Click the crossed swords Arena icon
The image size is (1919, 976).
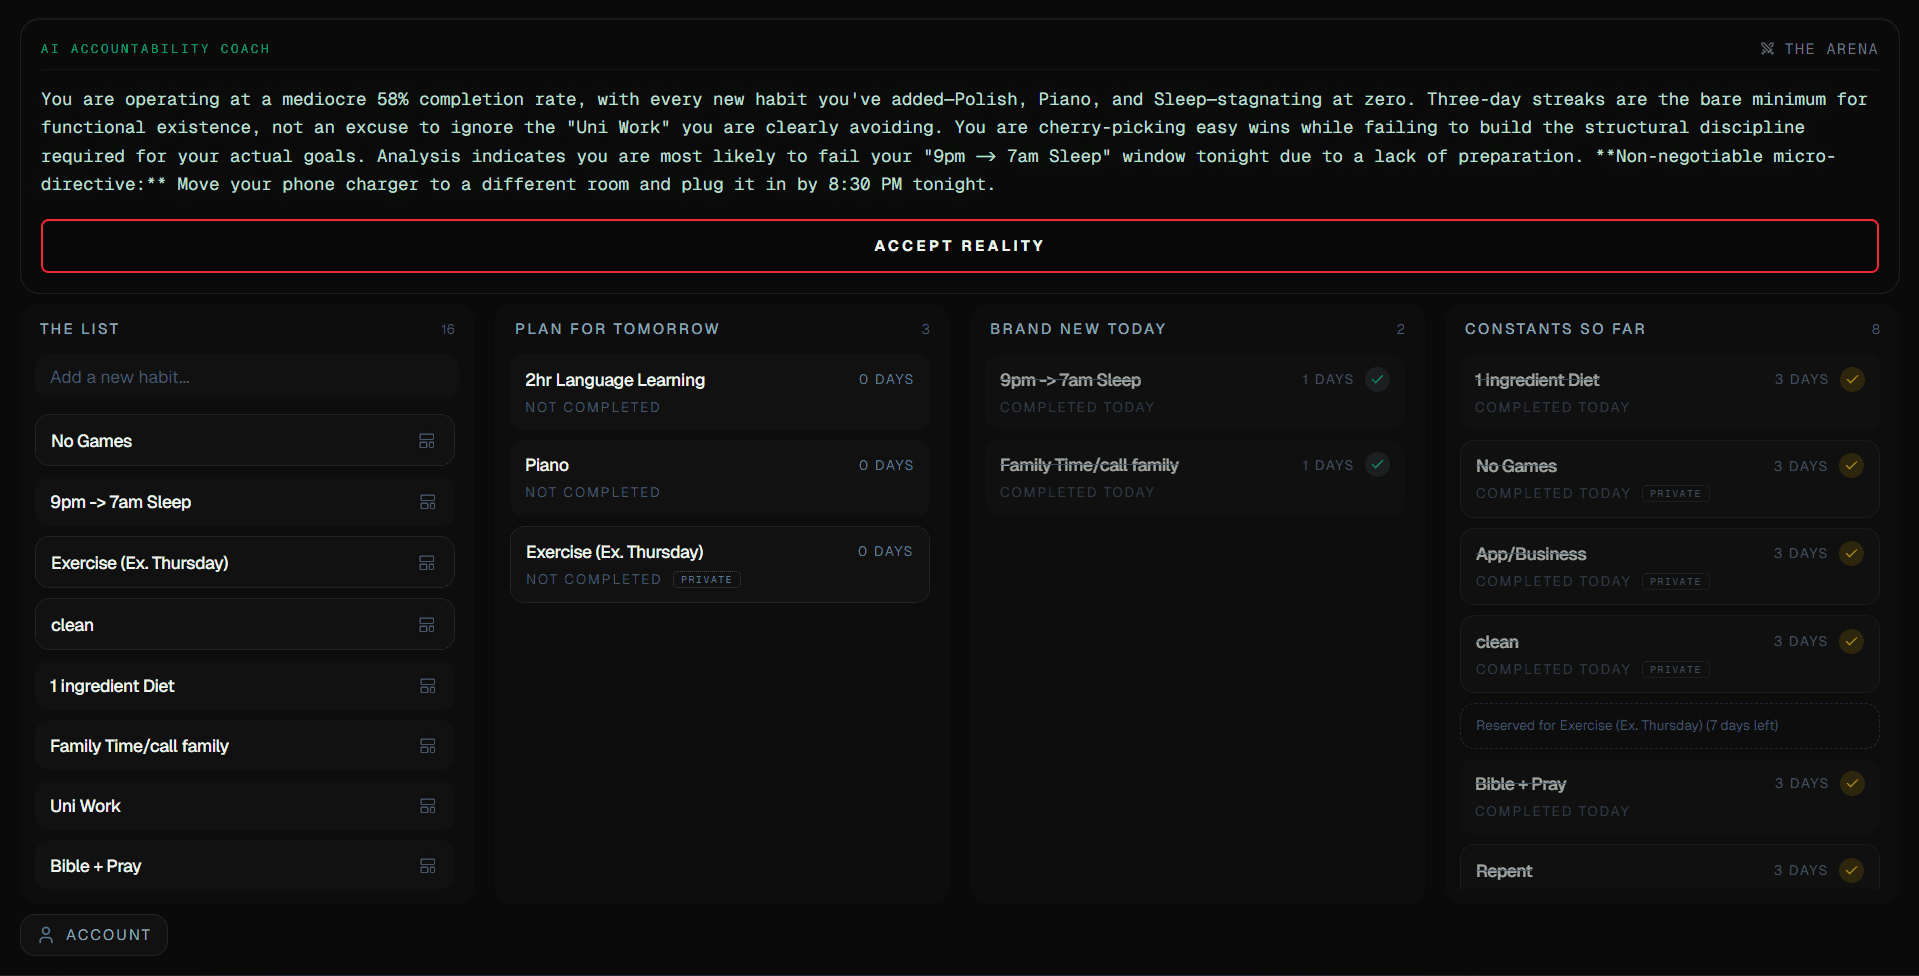(1767, 48)
